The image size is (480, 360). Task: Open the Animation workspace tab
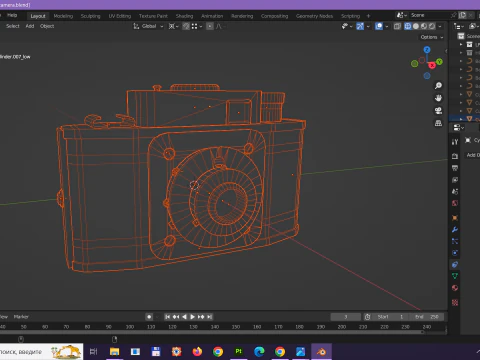(x=212, y=16)
